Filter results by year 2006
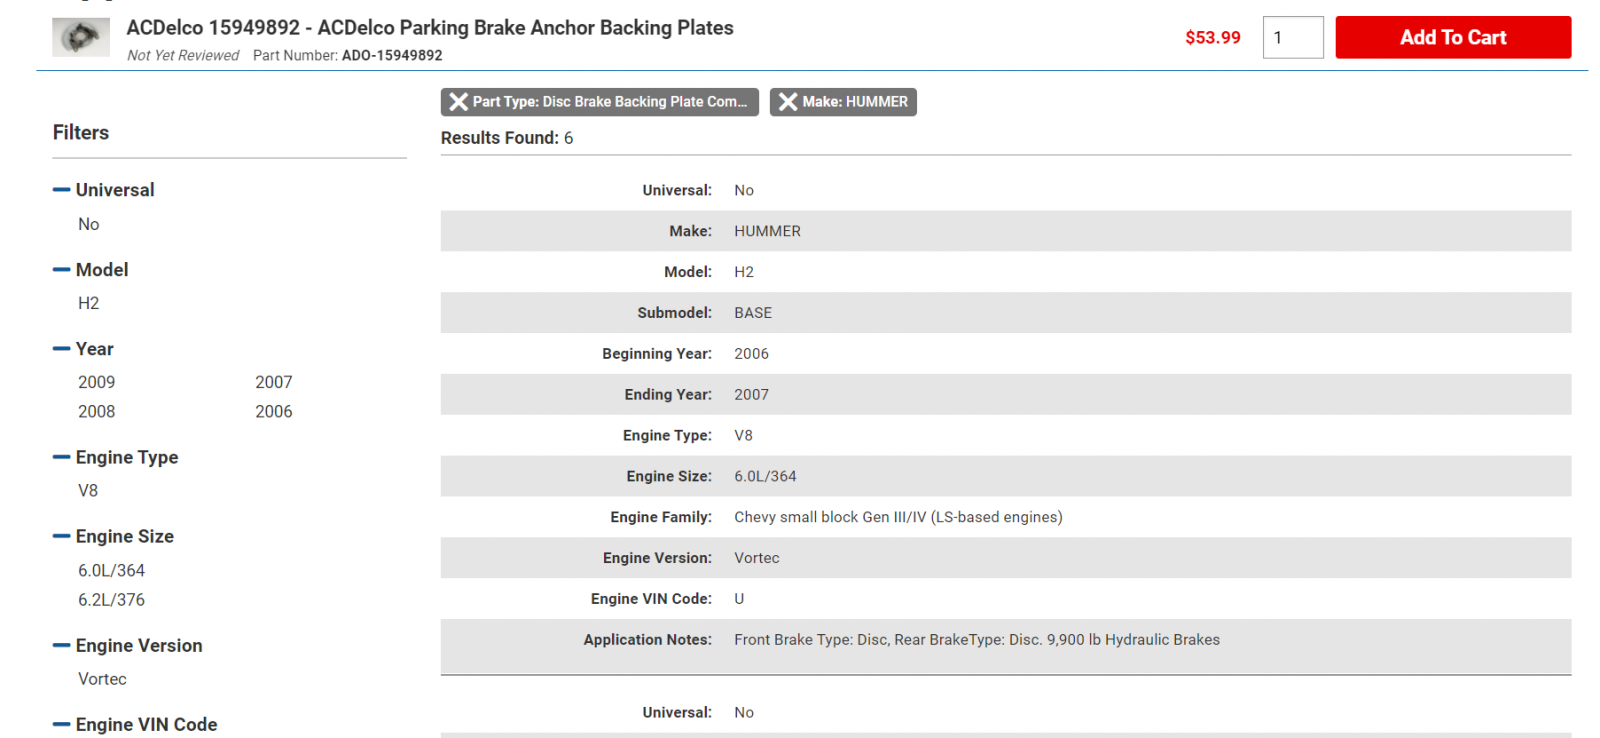This screenshot has height=738, width=1600. (274, 411)
